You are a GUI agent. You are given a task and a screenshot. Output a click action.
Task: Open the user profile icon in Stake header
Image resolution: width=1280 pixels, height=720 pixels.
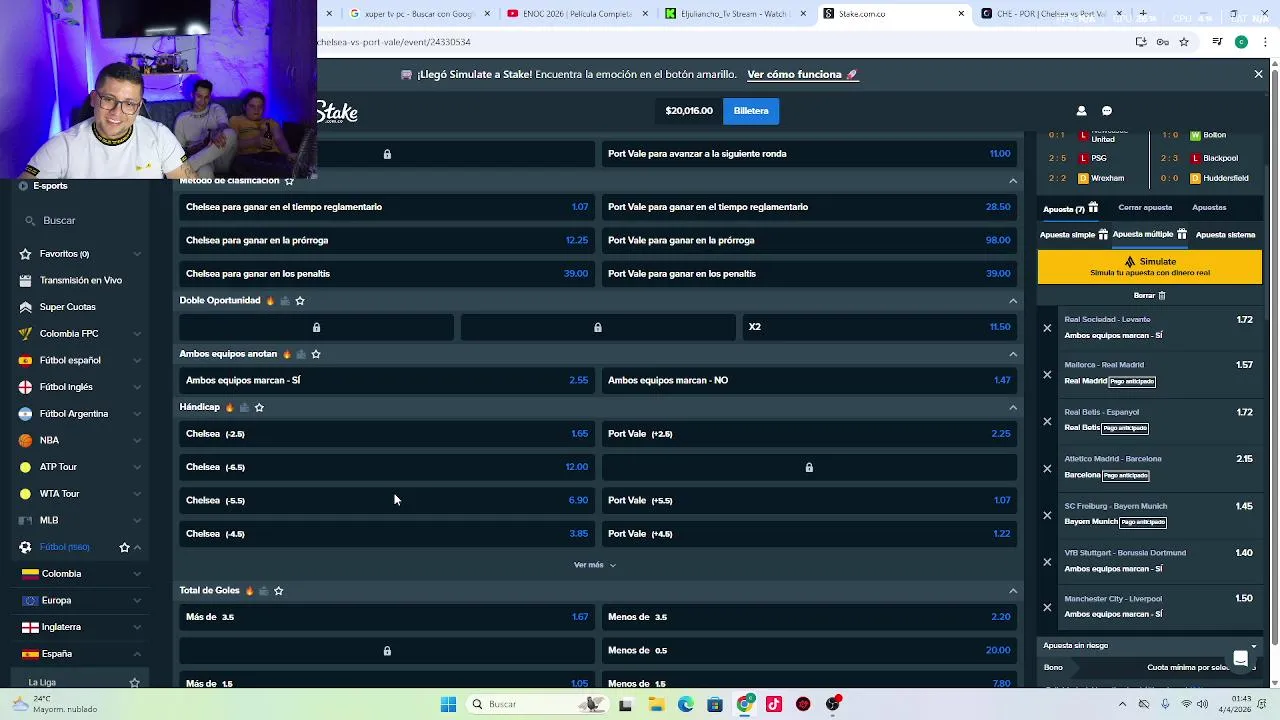1081,111
